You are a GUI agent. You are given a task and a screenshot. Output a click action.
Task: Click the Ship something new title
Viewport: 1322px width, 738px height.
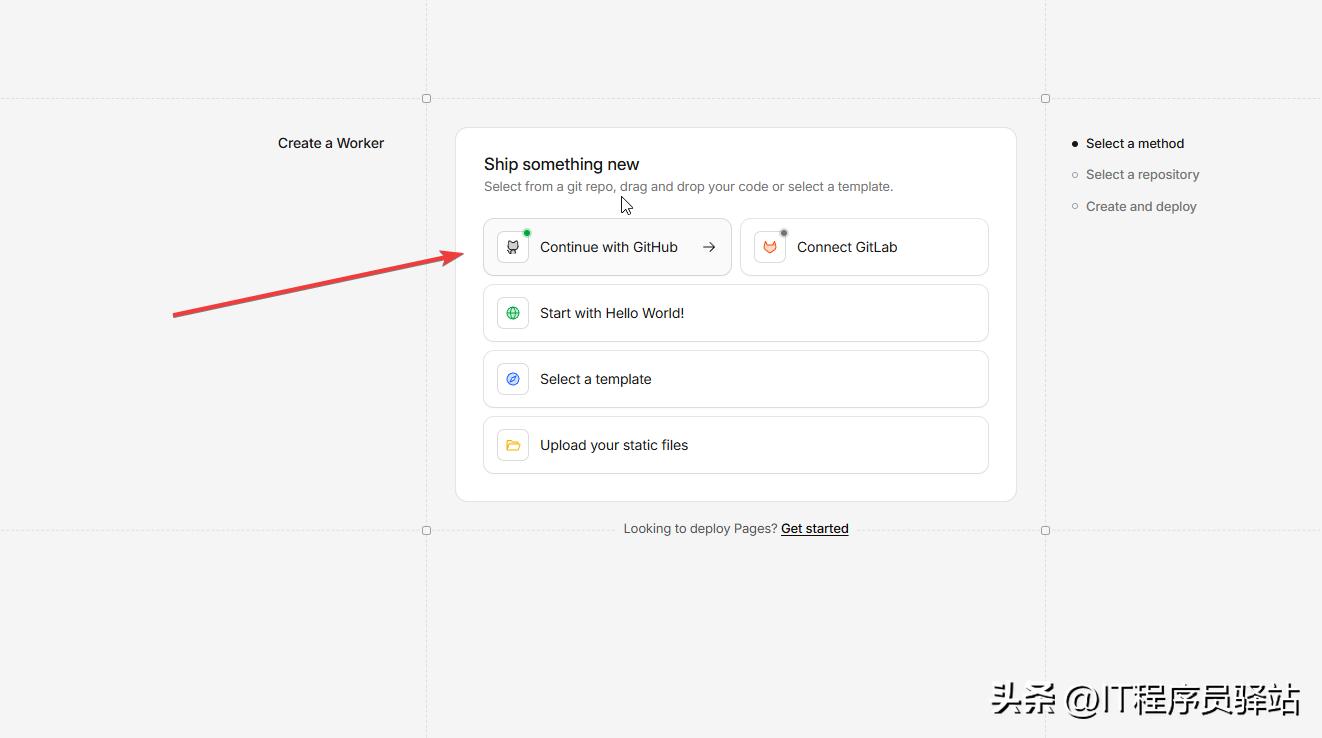pos(561,164)
